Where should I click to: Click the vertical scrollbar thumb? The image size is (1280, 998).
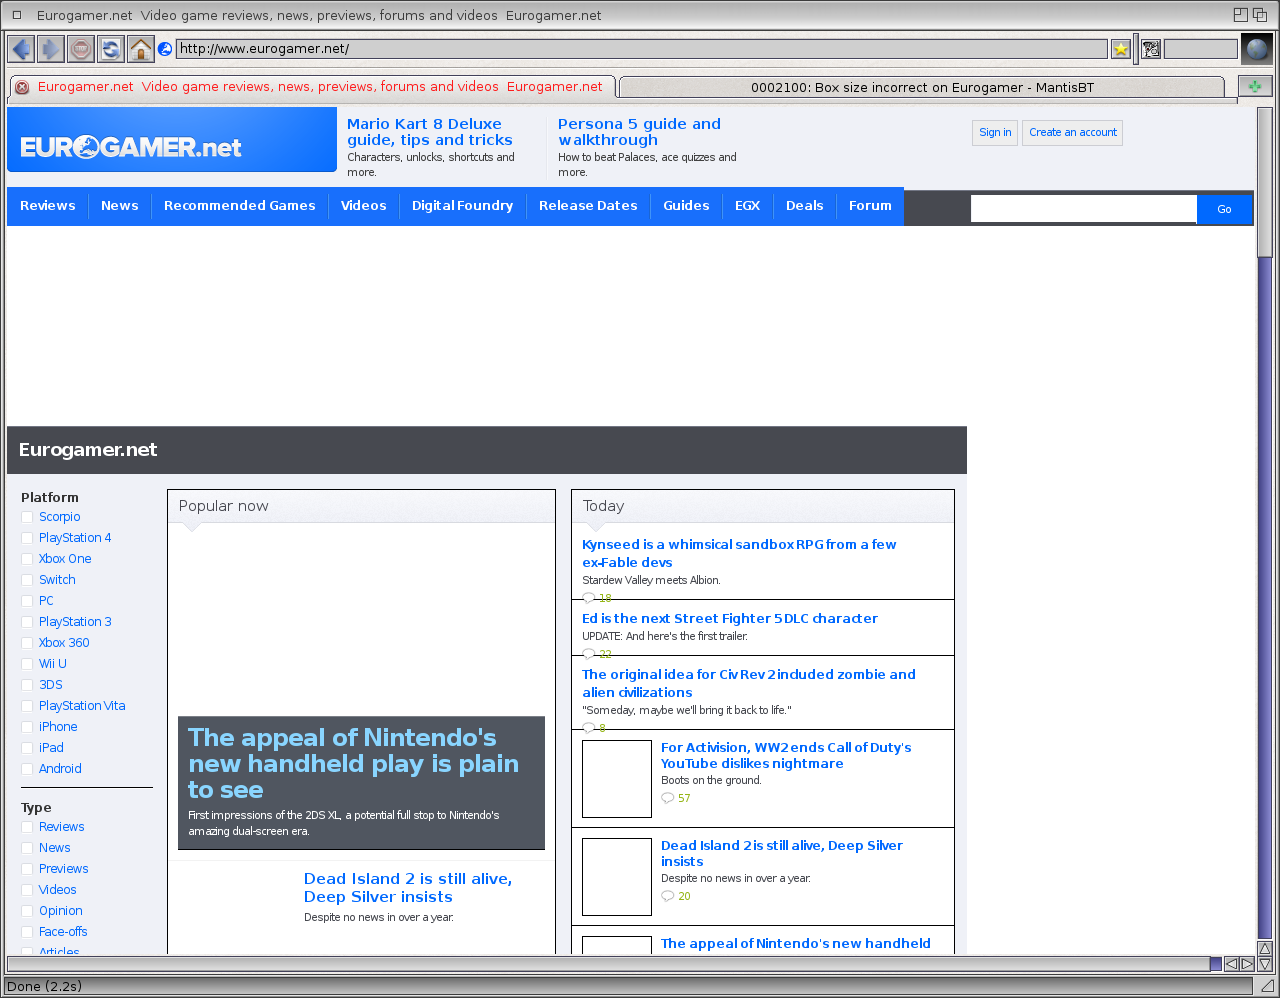click(x=1265, y=180)
